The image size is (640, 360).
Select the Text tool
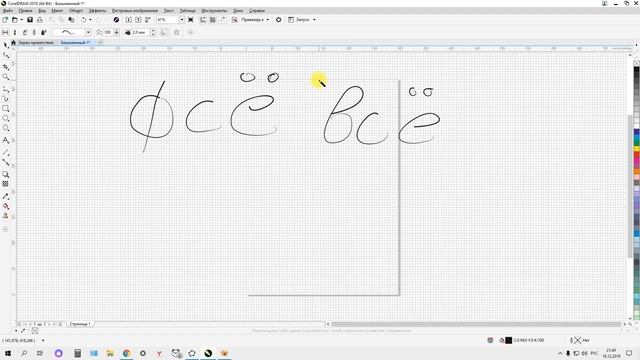click(x=6, y=140)
